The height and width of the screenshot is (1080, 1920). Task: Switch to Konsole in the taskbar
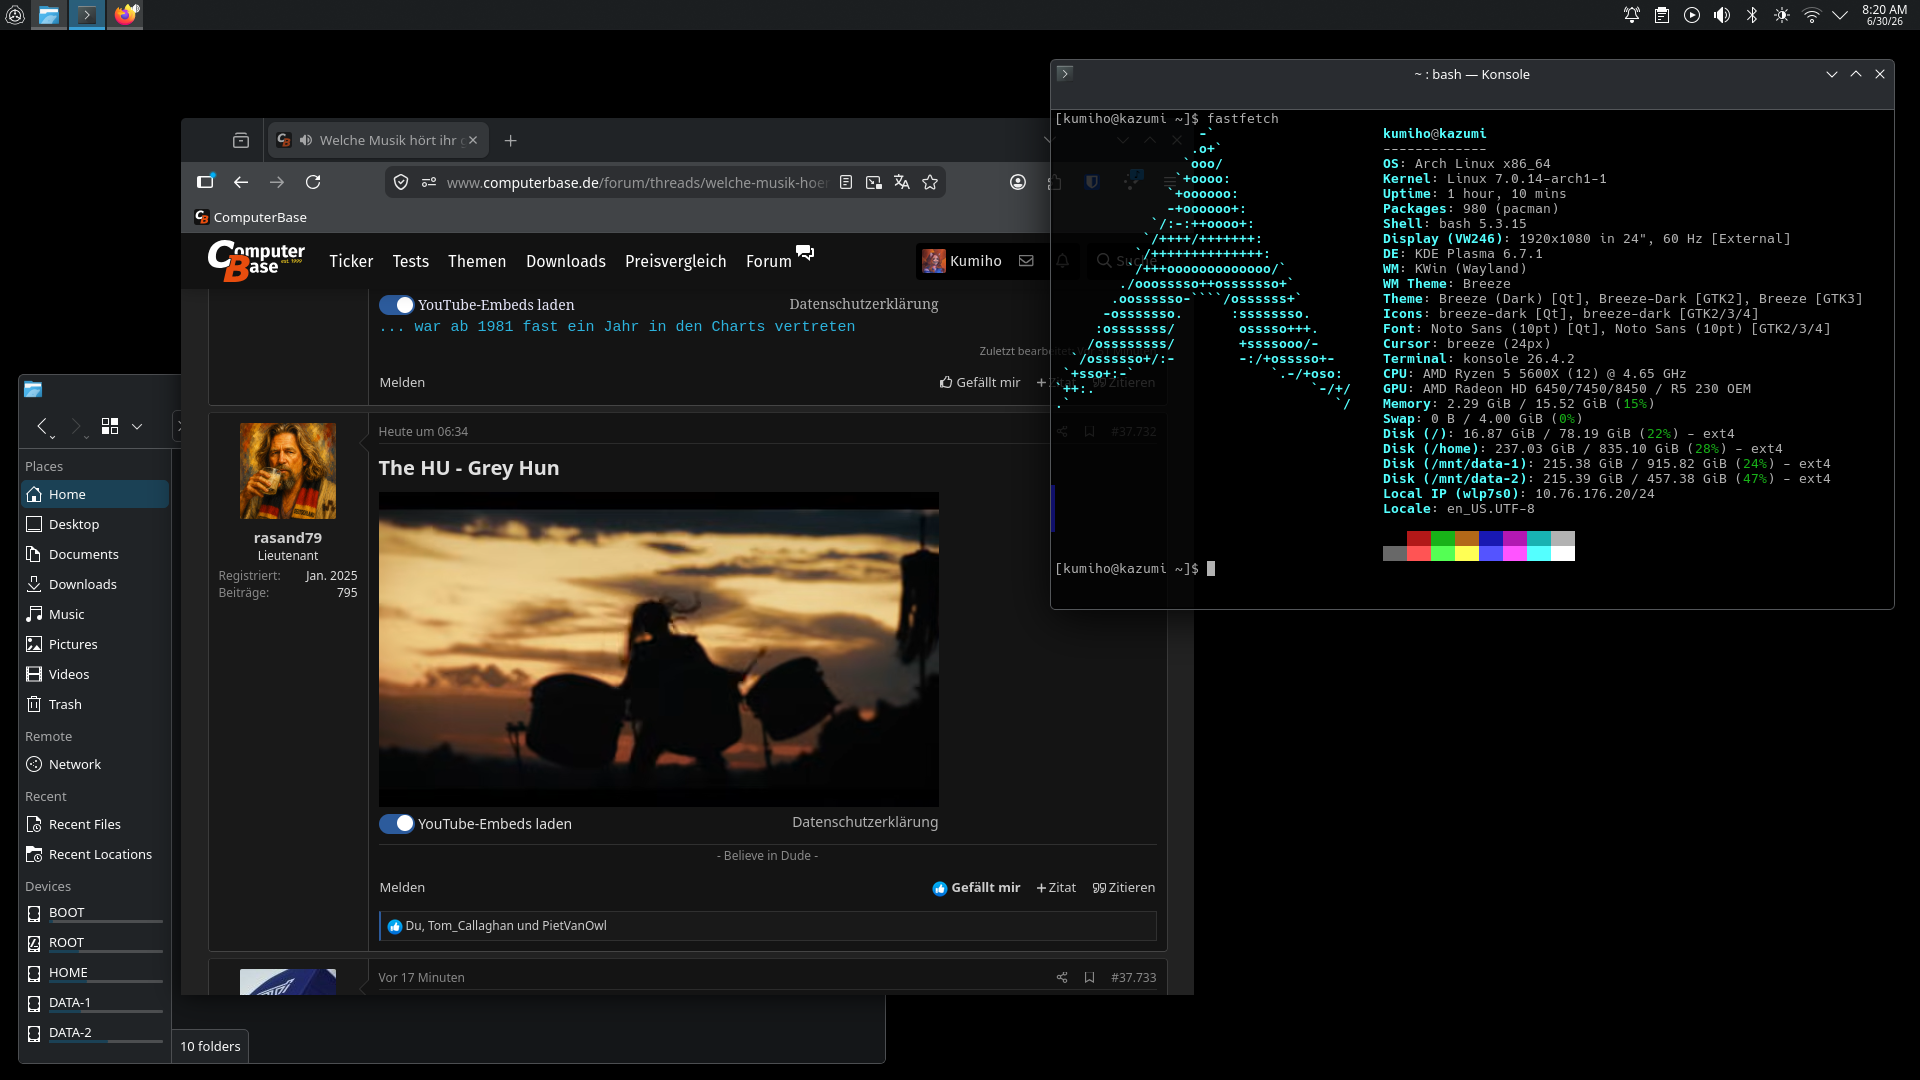[87, 15]
